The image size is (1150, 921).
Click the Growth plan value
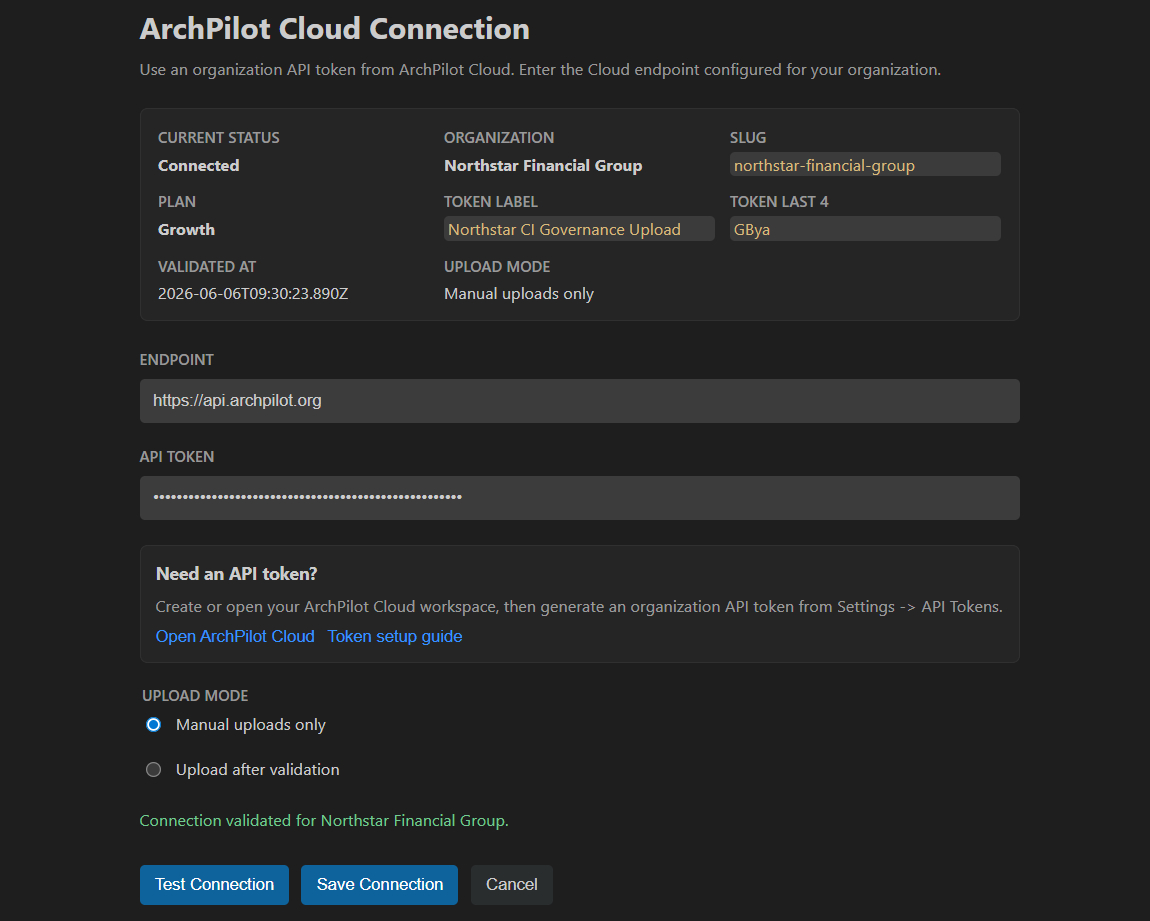point(186,230)
